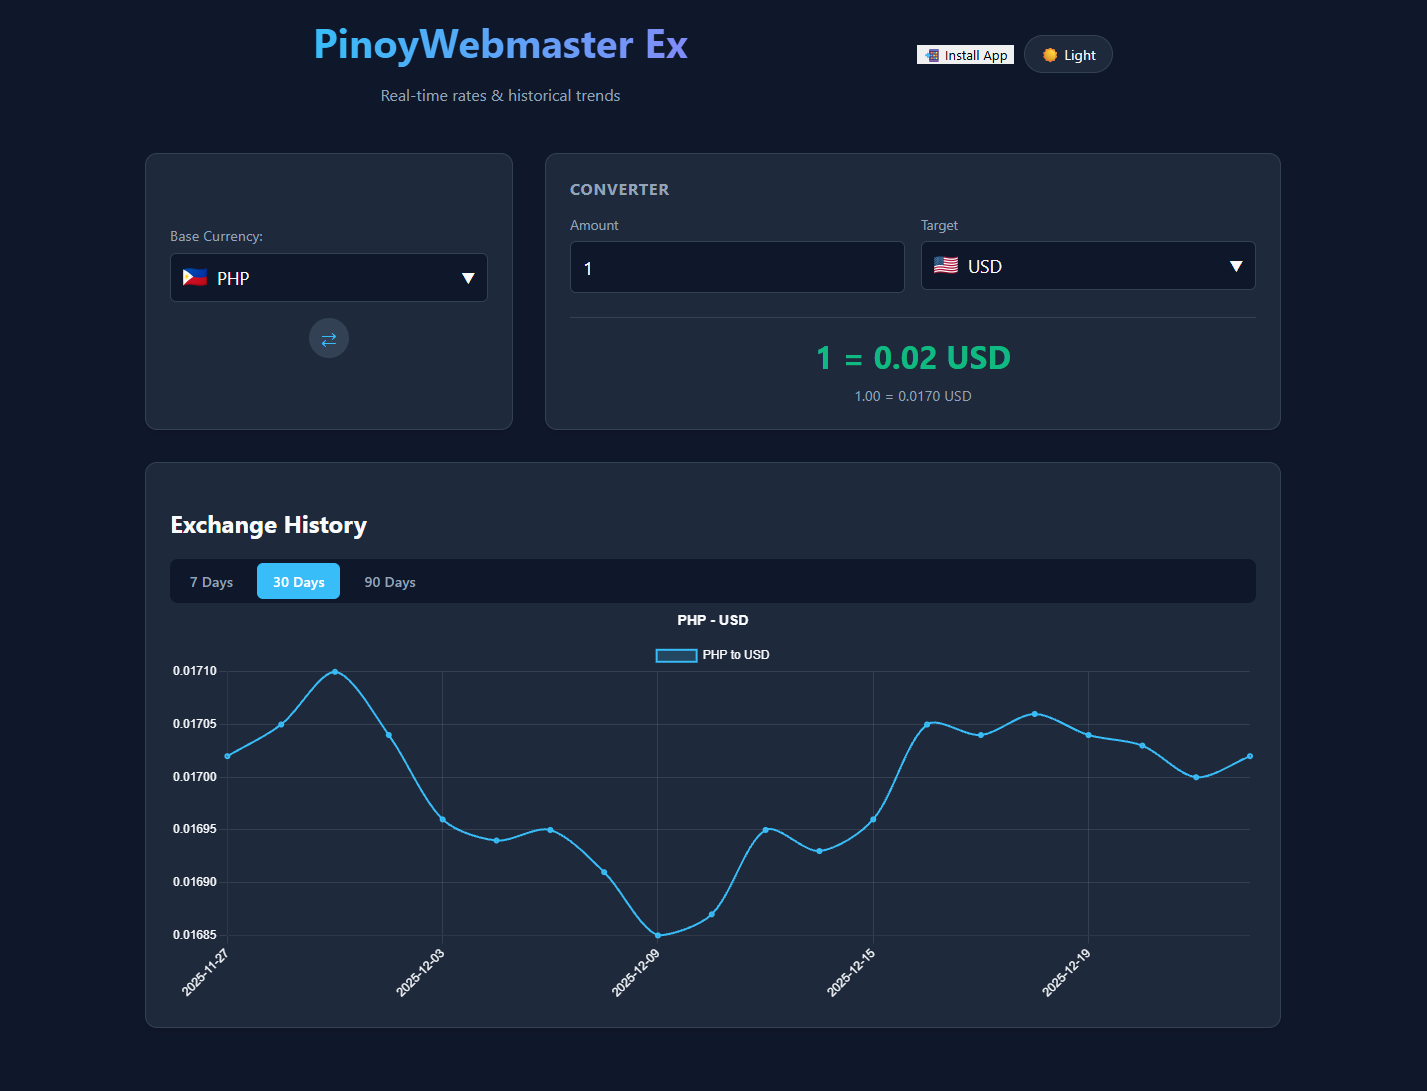Switch the theme to Light mode
The image size is (1427, 1091).
pos(1068,54)
